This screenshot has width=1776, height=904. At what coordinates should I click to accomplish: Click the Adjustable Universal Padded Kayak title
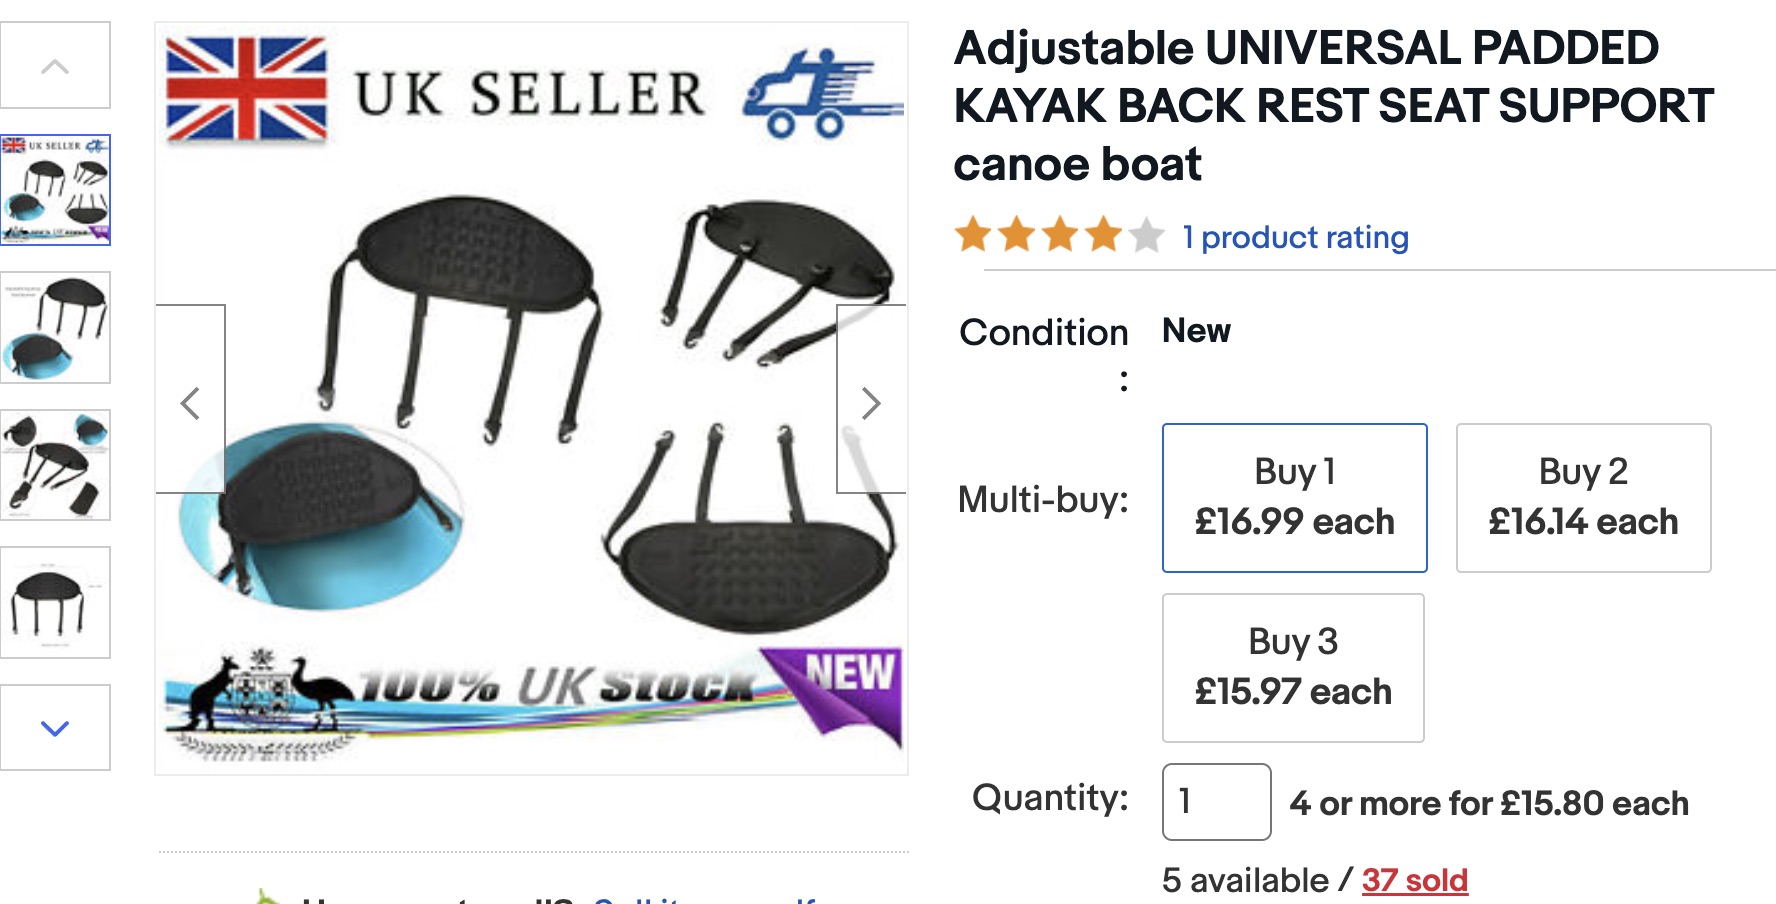click(x=1333, y=106)
